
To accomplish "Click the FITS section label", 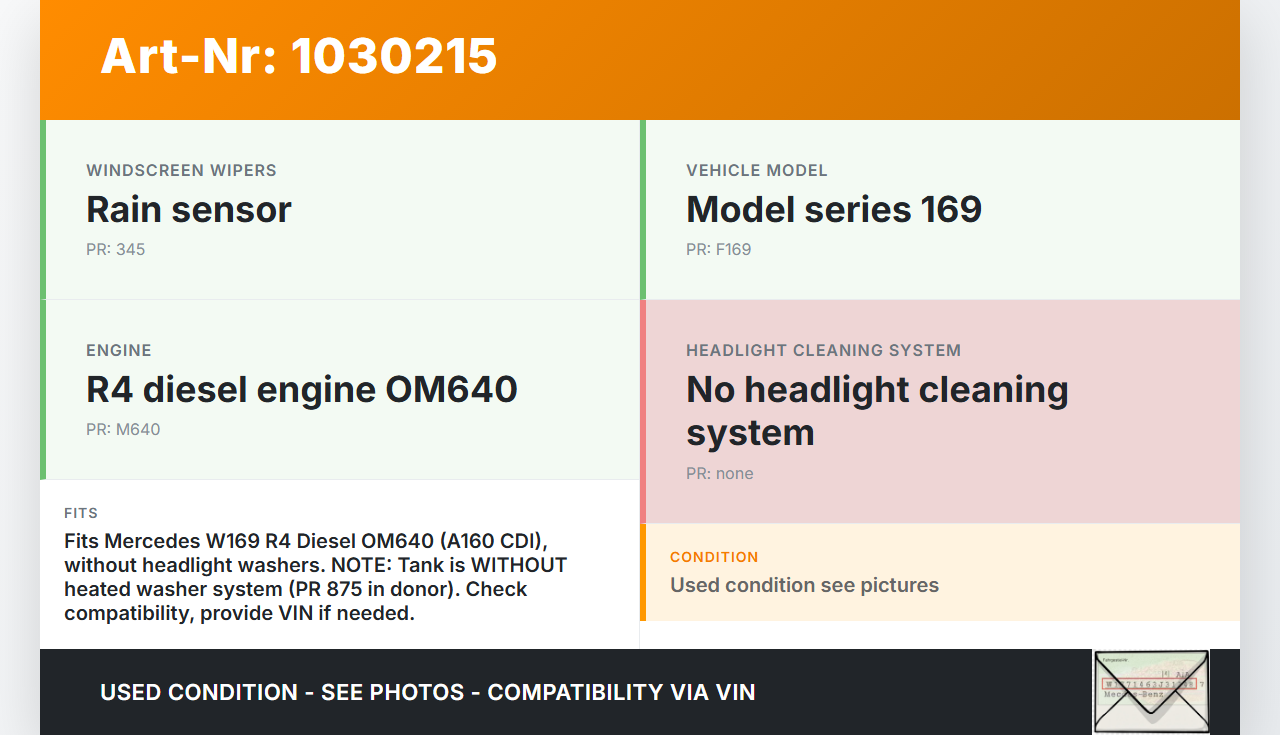I will tap(81, 513).
